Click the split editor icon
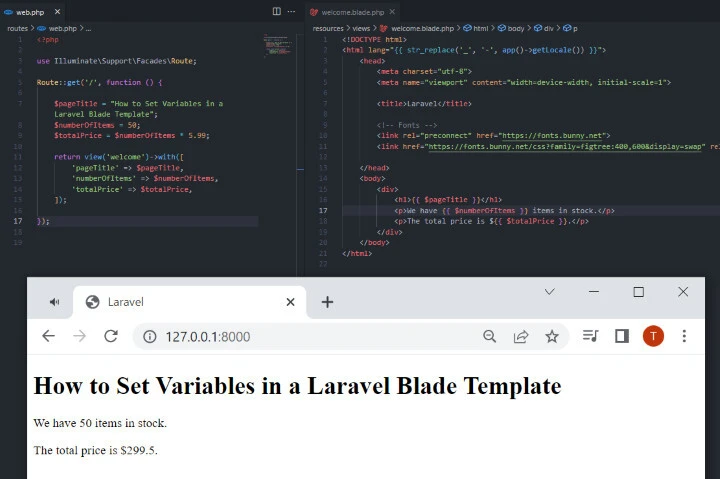The image size is (720, 479). point(277,11)
